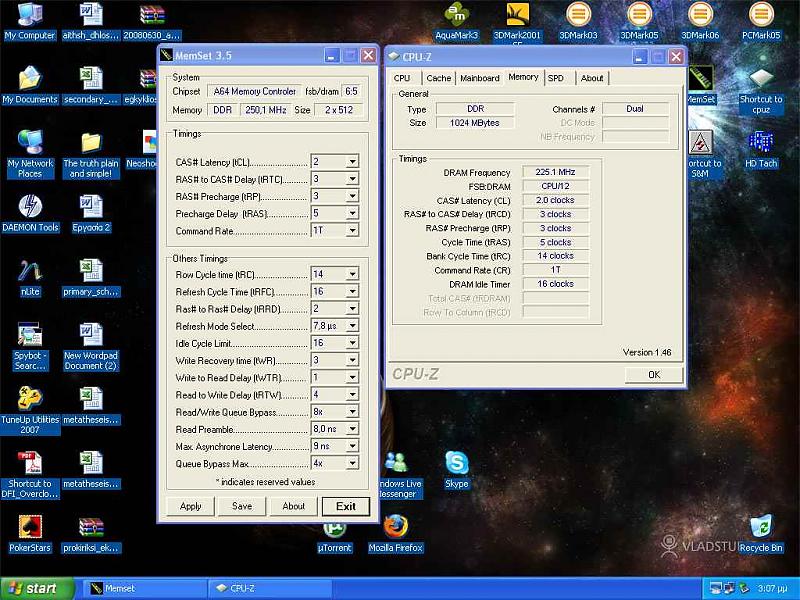800x600 pixels.
Task: Click the Safely Remove Hardware tray icon
Action: pyautogui.click(x=744, y=588)
